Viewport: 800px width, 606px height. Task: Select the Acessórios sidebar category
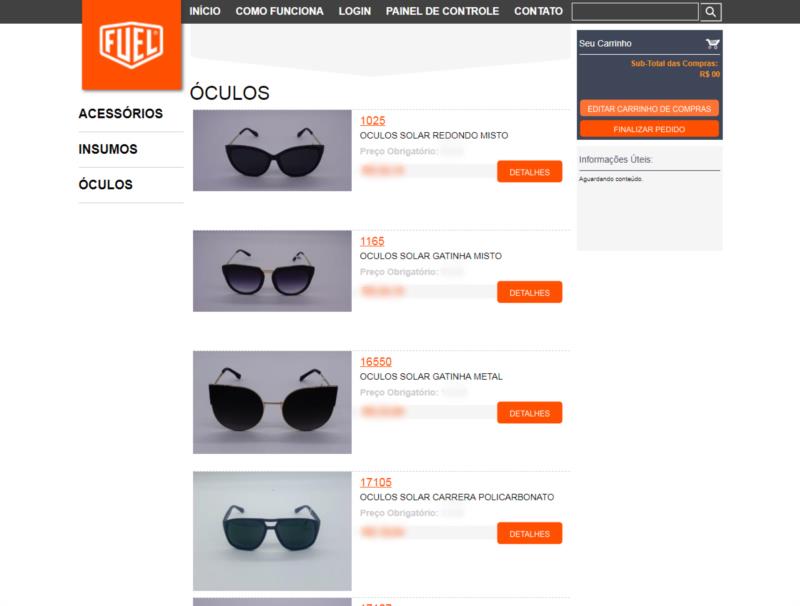pyautogui.click(x=121, y=113)
